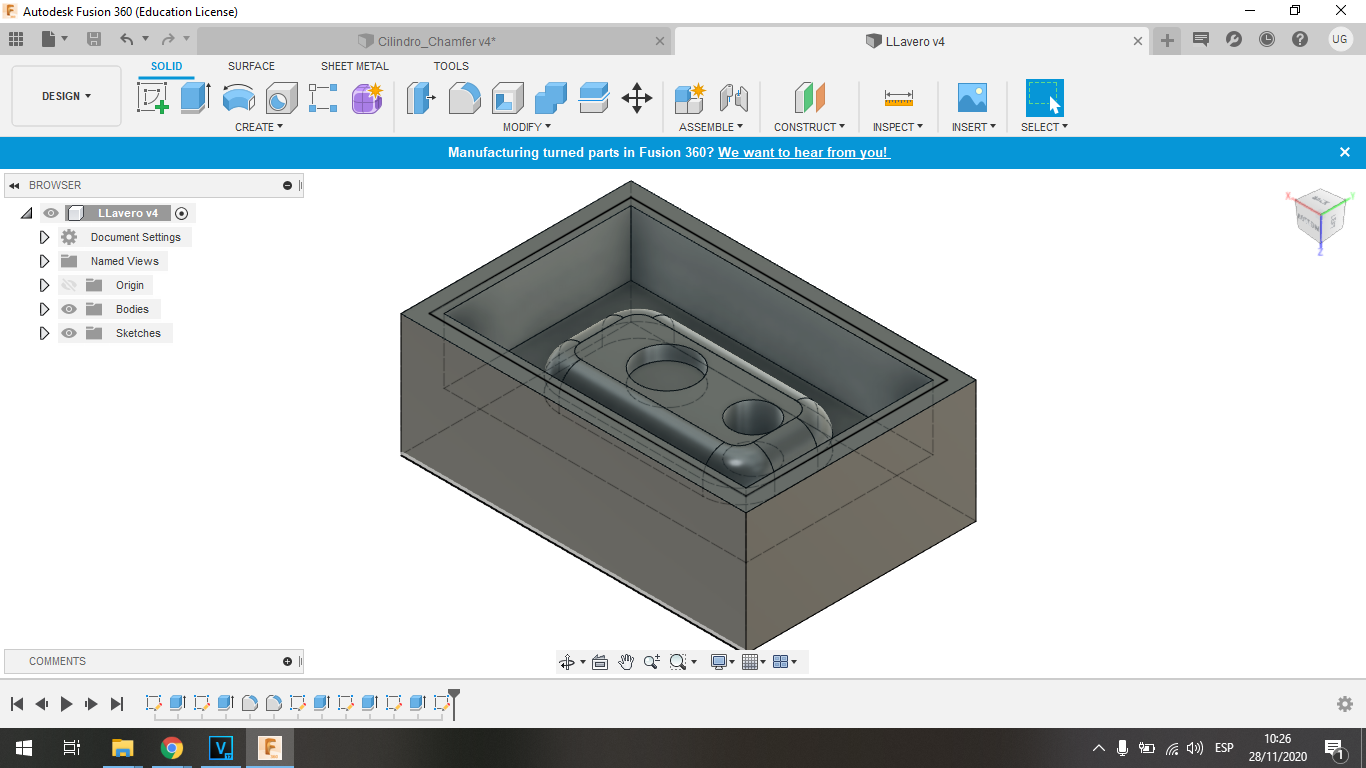
Task: Open the DESIGN workspace dropdown
Action: [66, 96]
